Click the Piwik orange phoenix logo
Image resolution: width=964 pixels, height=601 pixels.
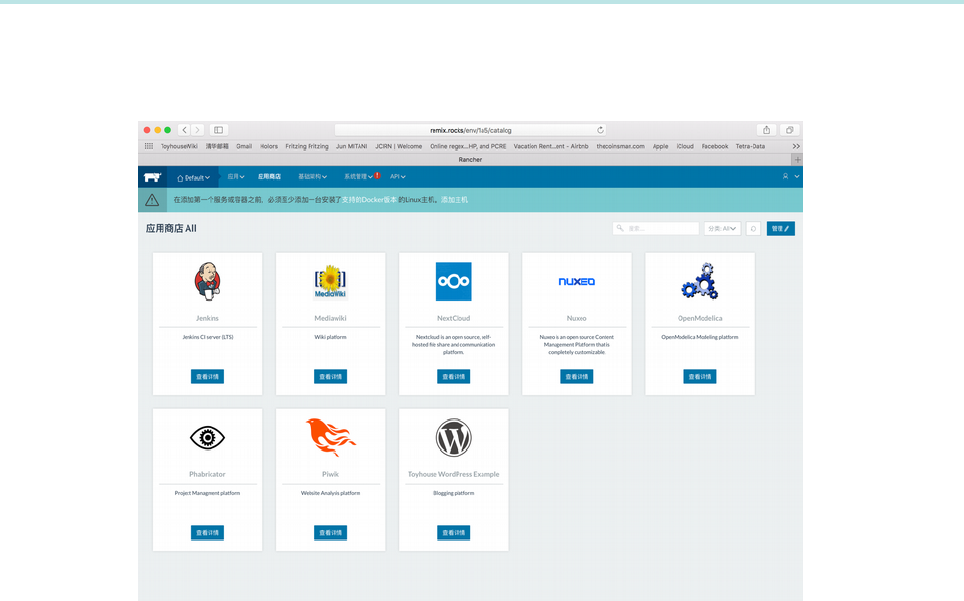(331, 437)
